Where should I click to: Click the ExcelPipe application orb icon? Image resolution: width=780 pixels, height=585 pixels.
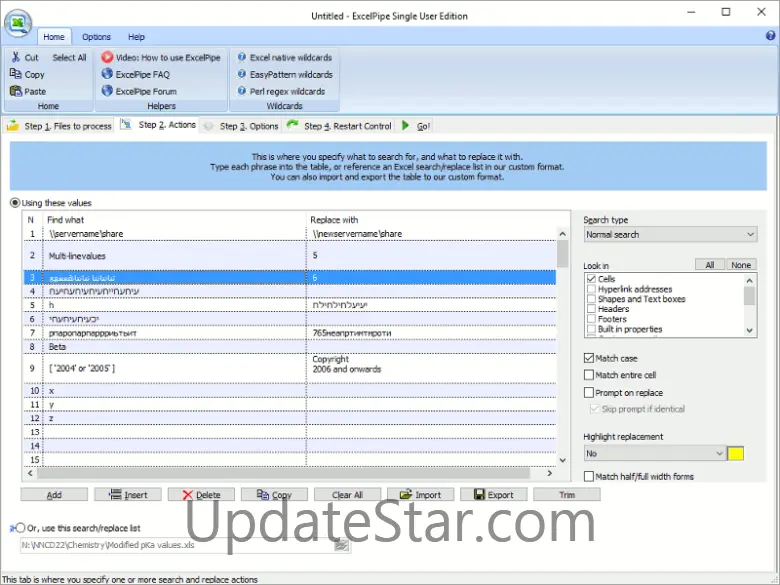[x=18, y=23]
